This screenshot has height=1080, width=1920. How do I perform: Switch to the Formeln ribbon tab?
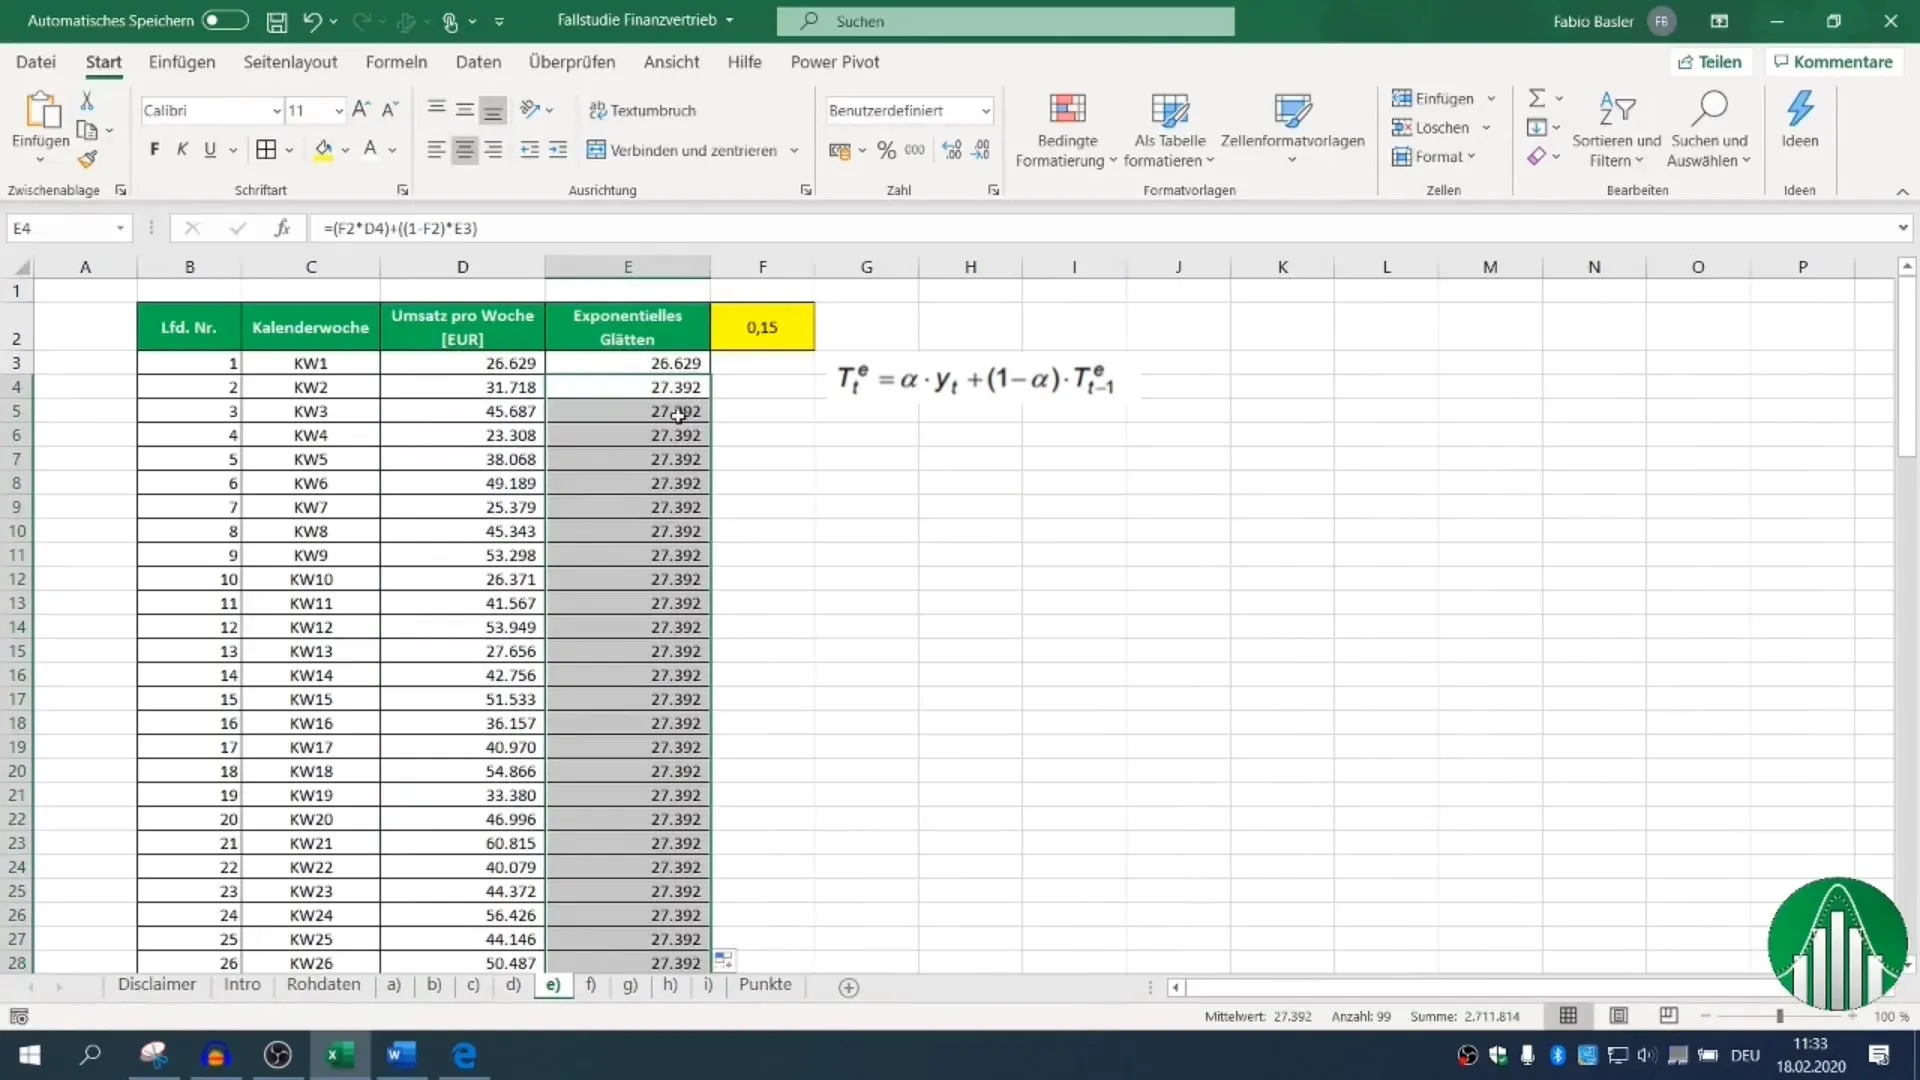pyautogui.click(x=396, y=62)
